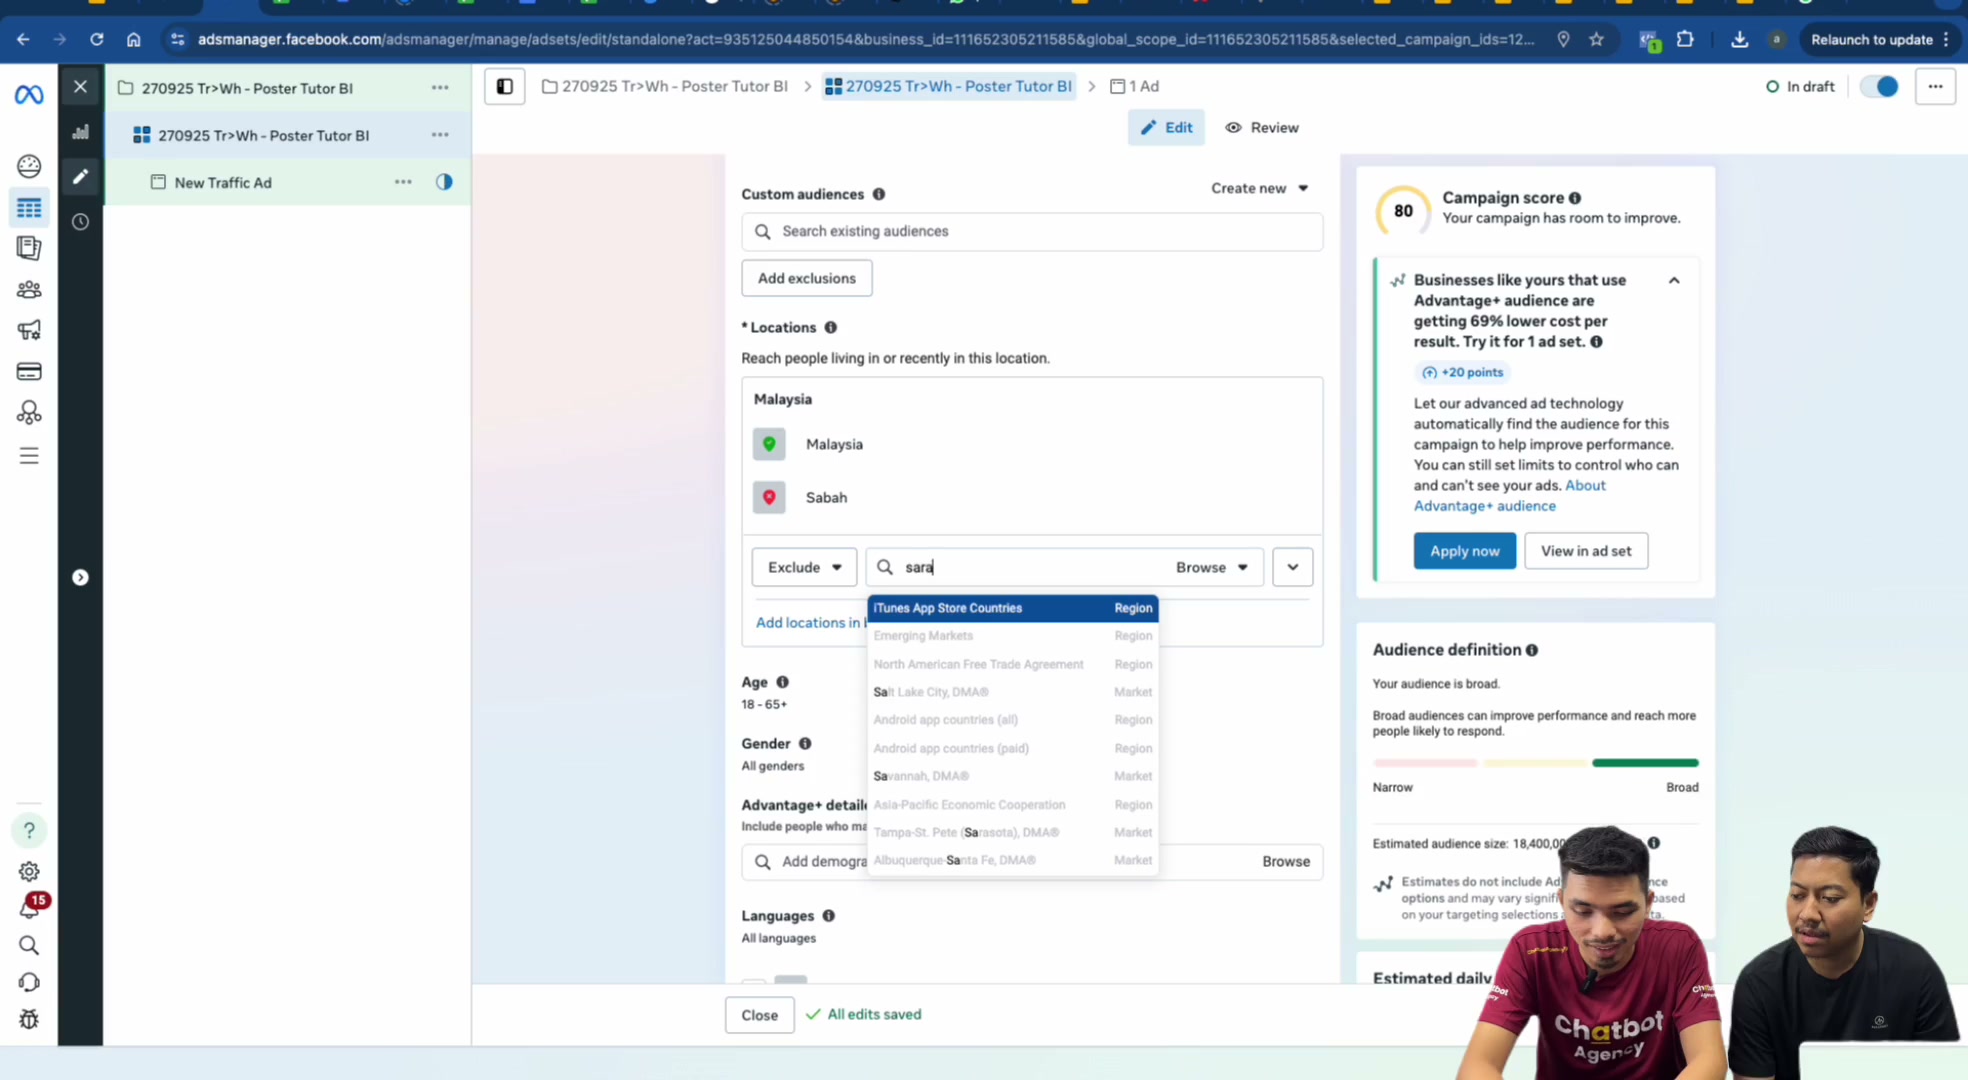Toggle the ad set on/off switch

(1879, 87)
